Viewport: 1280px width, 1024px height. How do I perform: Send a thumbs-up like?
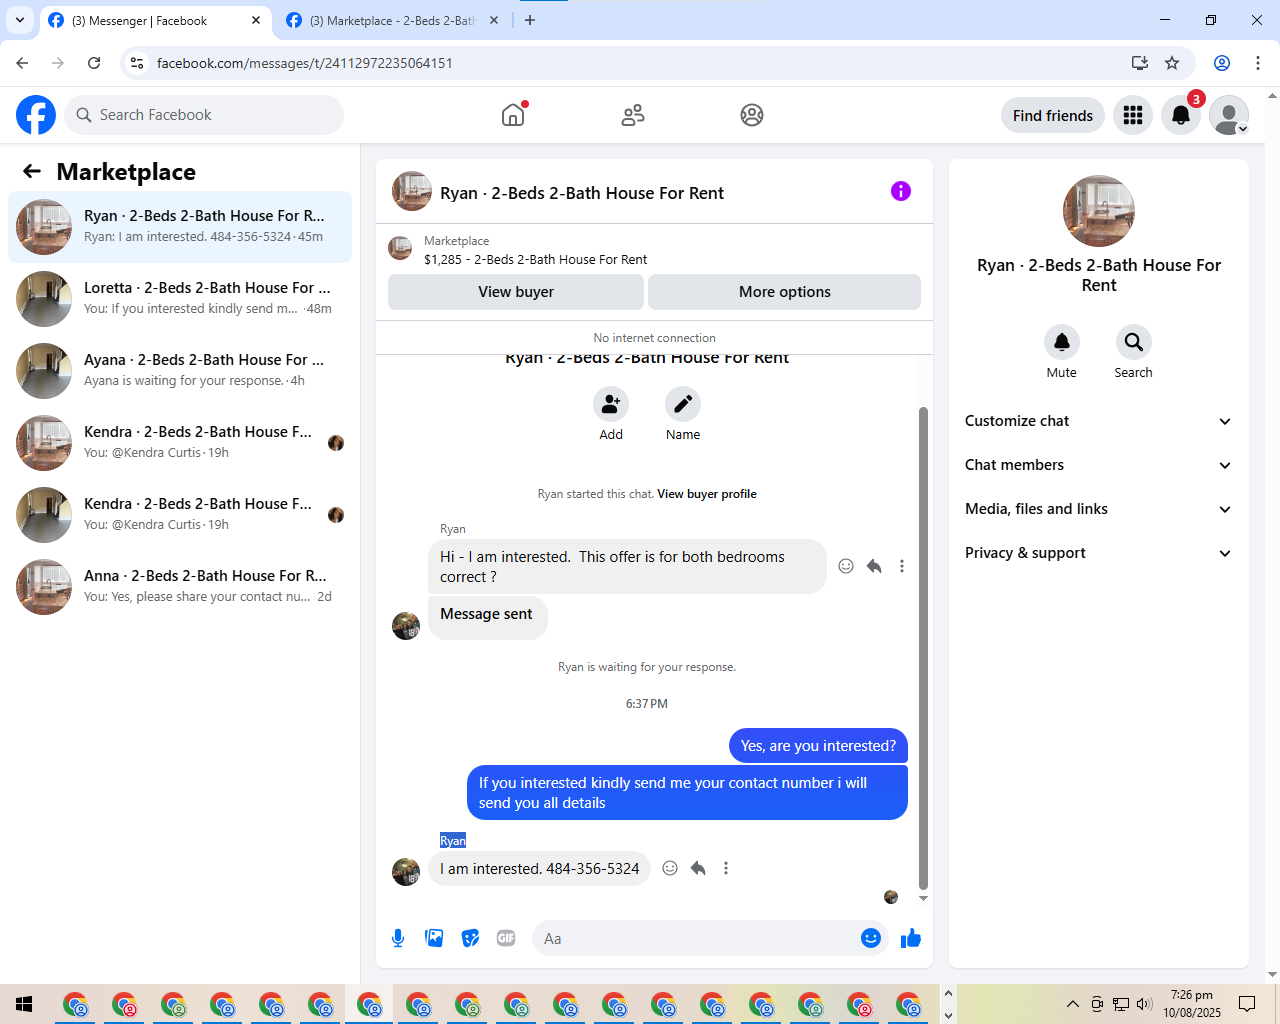(x=911, y=938)
